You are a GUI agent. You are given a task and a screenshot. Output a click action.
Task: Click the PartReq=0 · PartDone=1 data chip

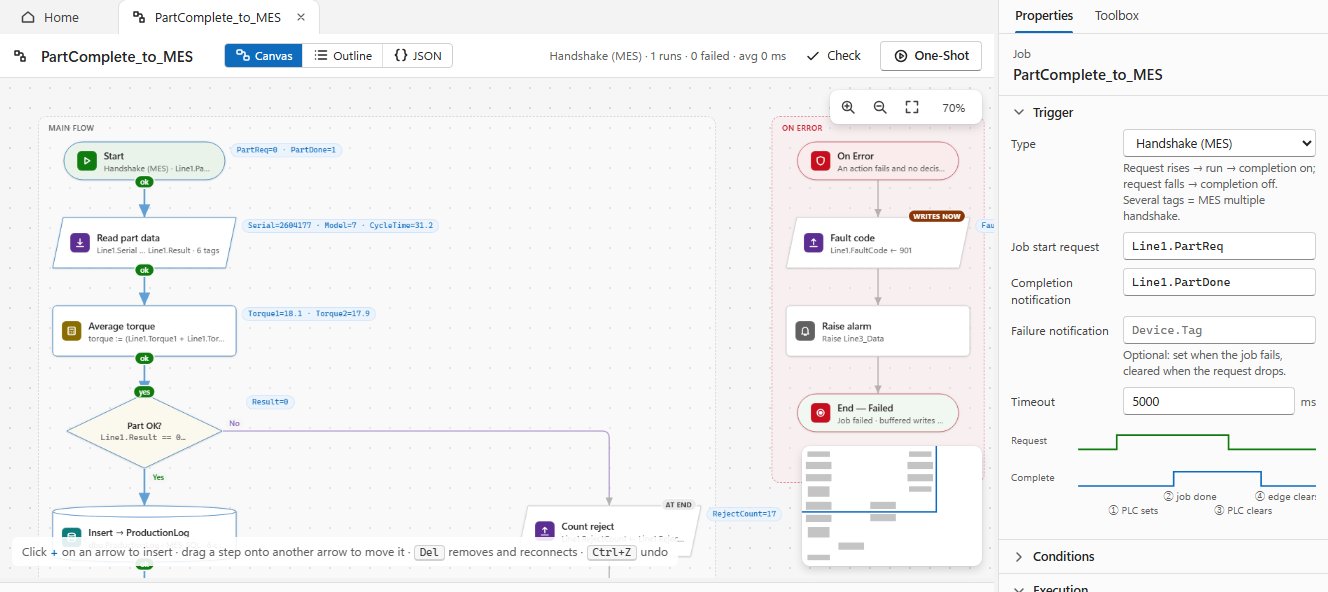[x=287, y=150]
